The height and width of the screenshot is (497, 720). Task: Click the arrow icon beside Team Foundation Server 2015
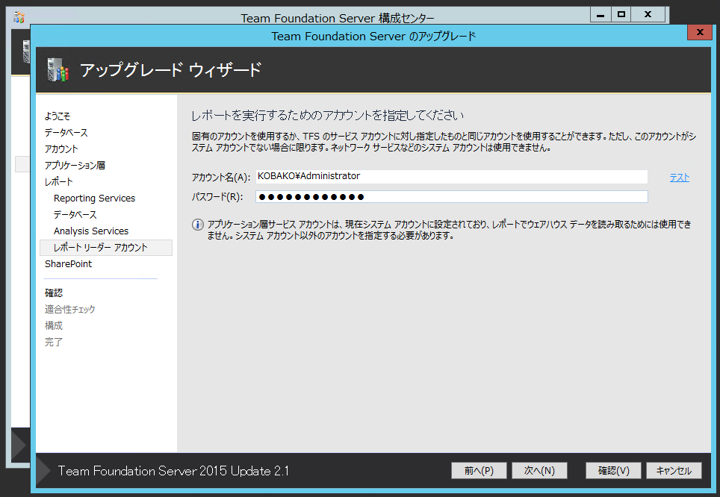(44, 470)
